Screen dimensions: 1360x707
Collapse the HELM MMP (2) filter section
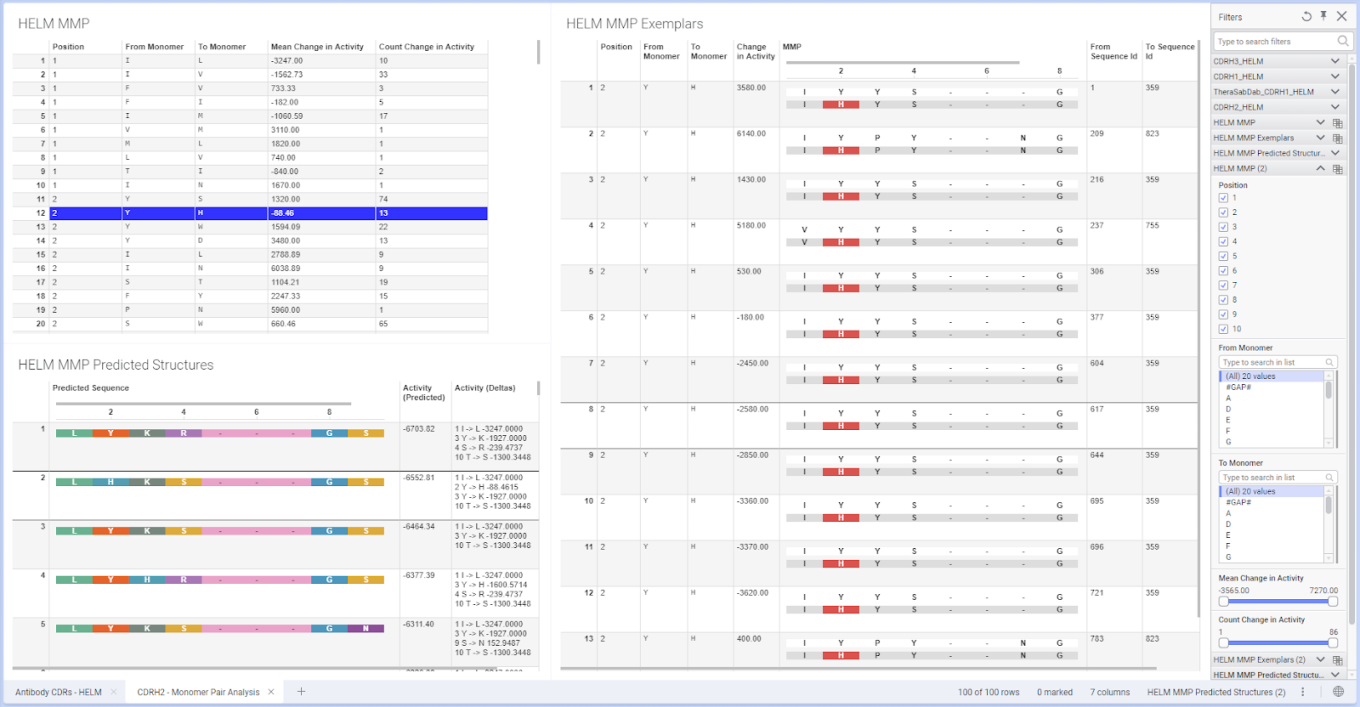pyautogui.click(x=1320, y=169)
